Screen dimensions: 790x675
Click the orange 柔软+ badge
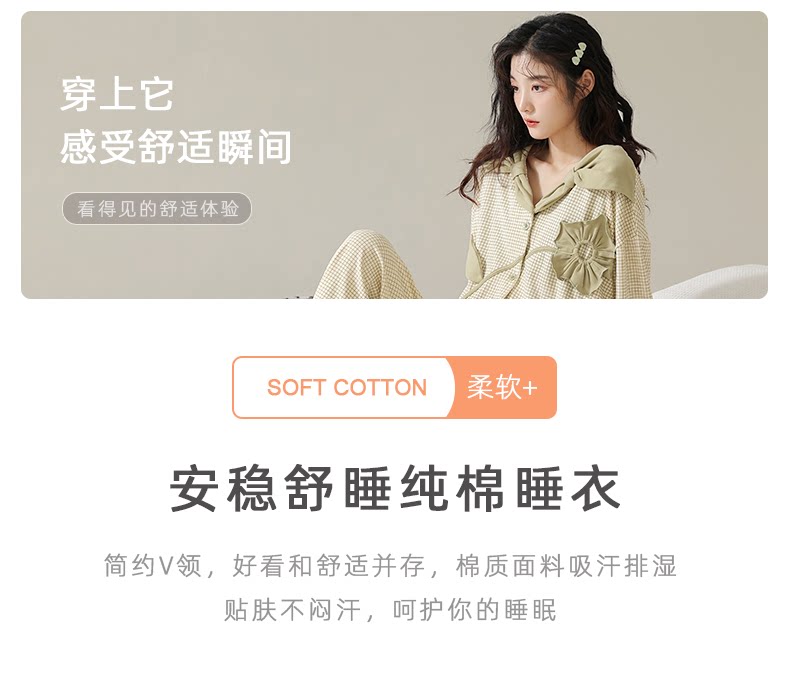pos(502,387)
